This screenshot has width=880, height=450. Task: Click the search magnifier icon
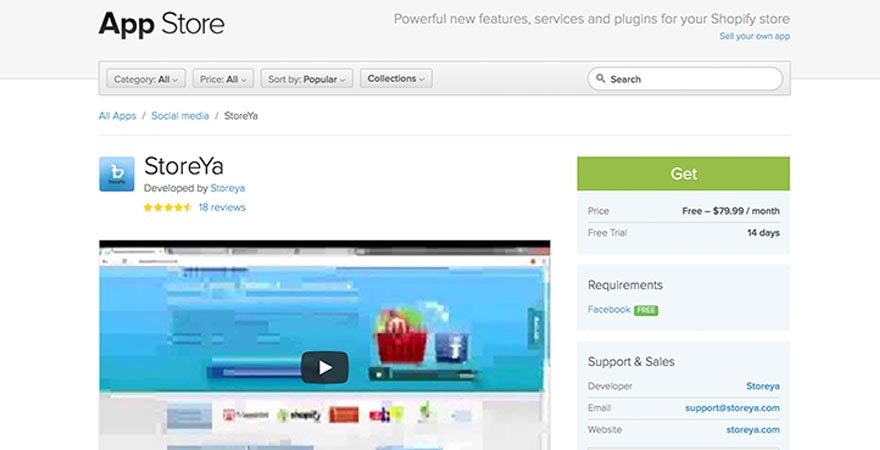click(600, 79)
